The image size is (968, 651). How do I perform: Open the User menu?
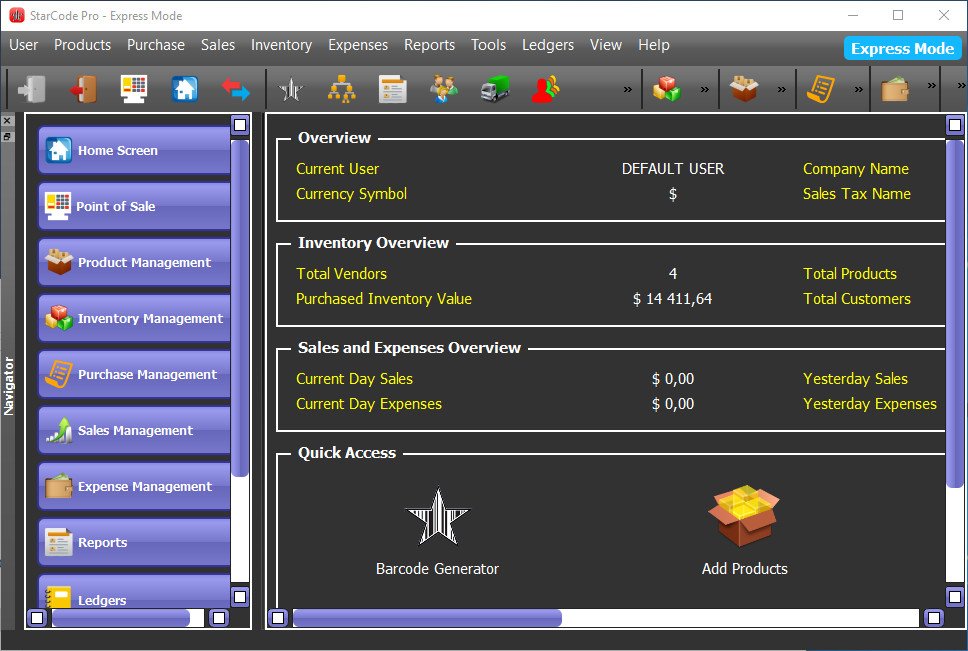coord(23,45)
